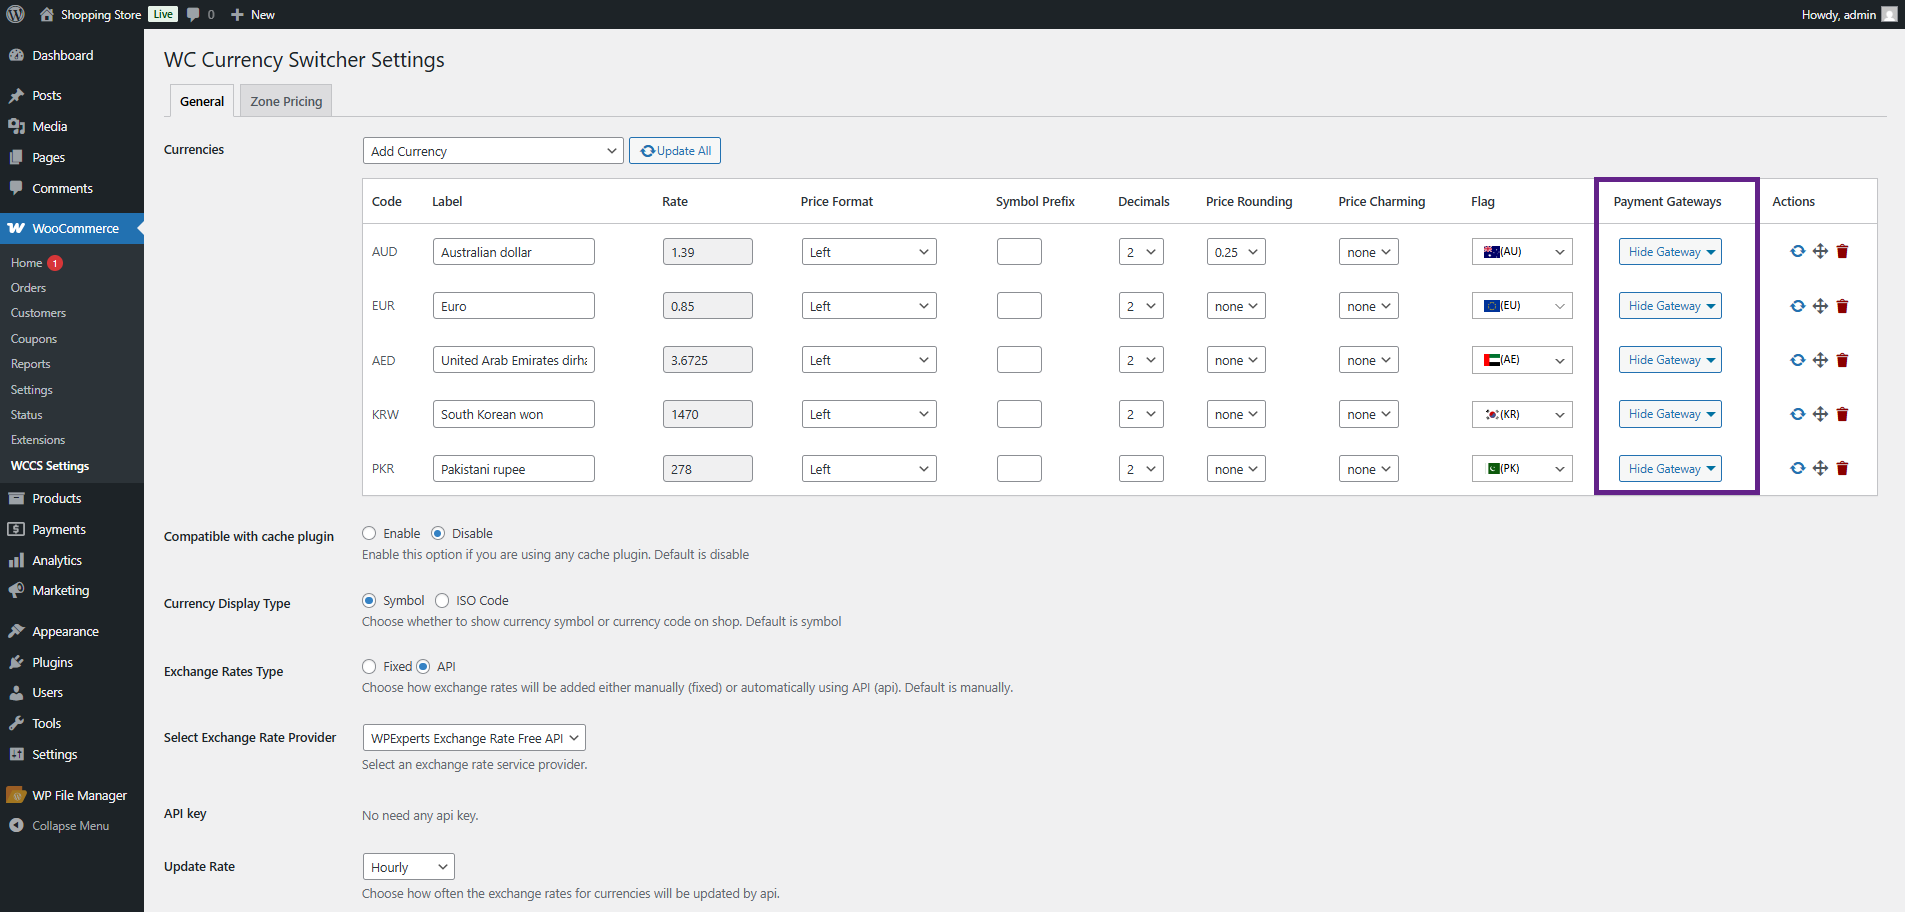Open the Howdy, admin account link

tap(1849, 14)
